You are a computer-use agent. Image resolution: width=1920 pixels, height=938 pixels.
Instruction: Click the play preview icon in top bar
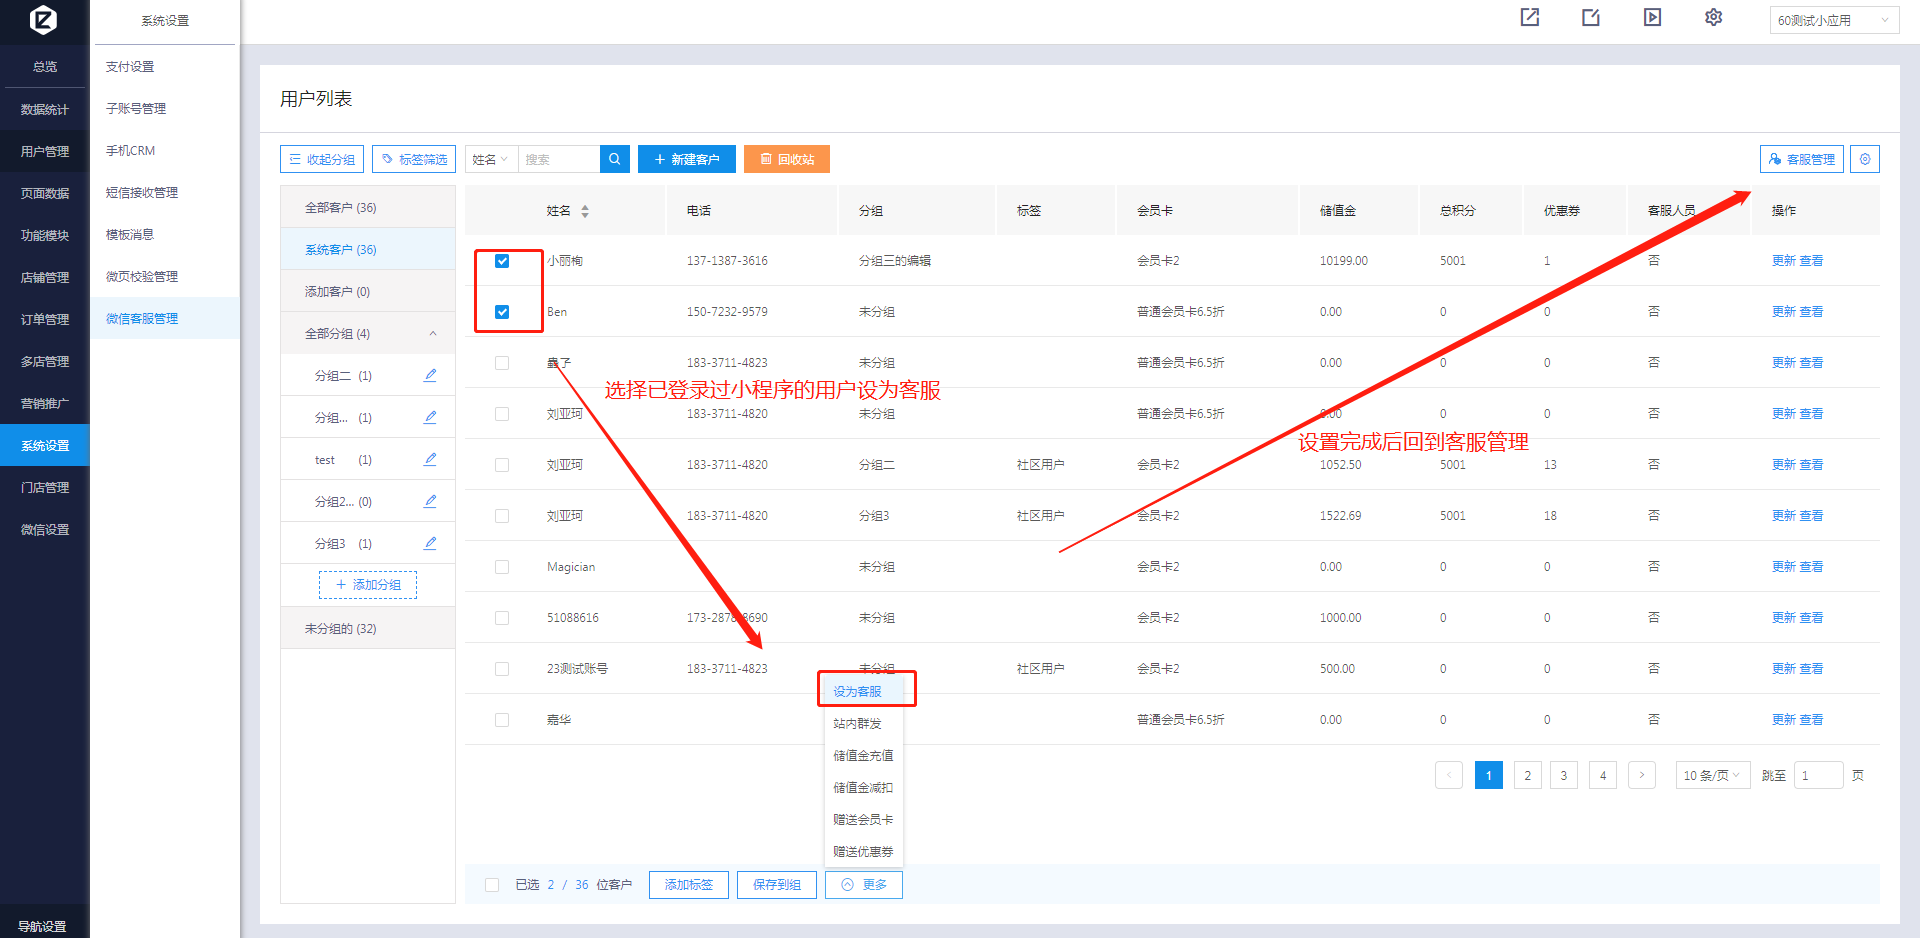click(1652, 18)
